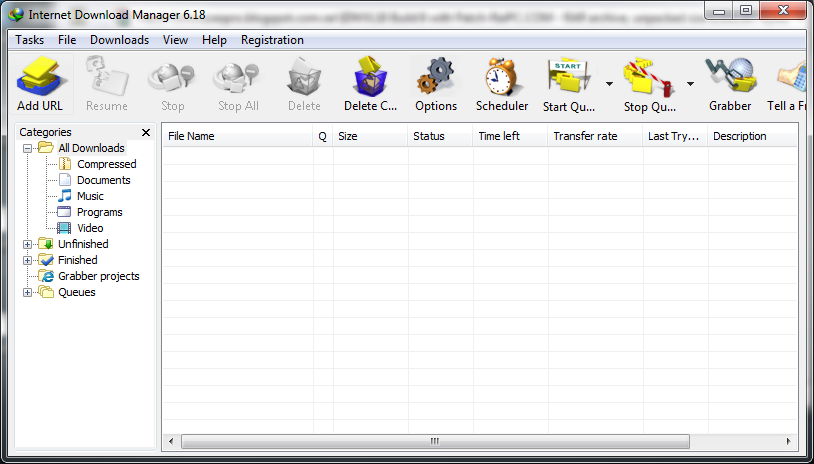Screen dimensions: 814x464
Task: Sort by Last Try column header
Action: [676, 137]
